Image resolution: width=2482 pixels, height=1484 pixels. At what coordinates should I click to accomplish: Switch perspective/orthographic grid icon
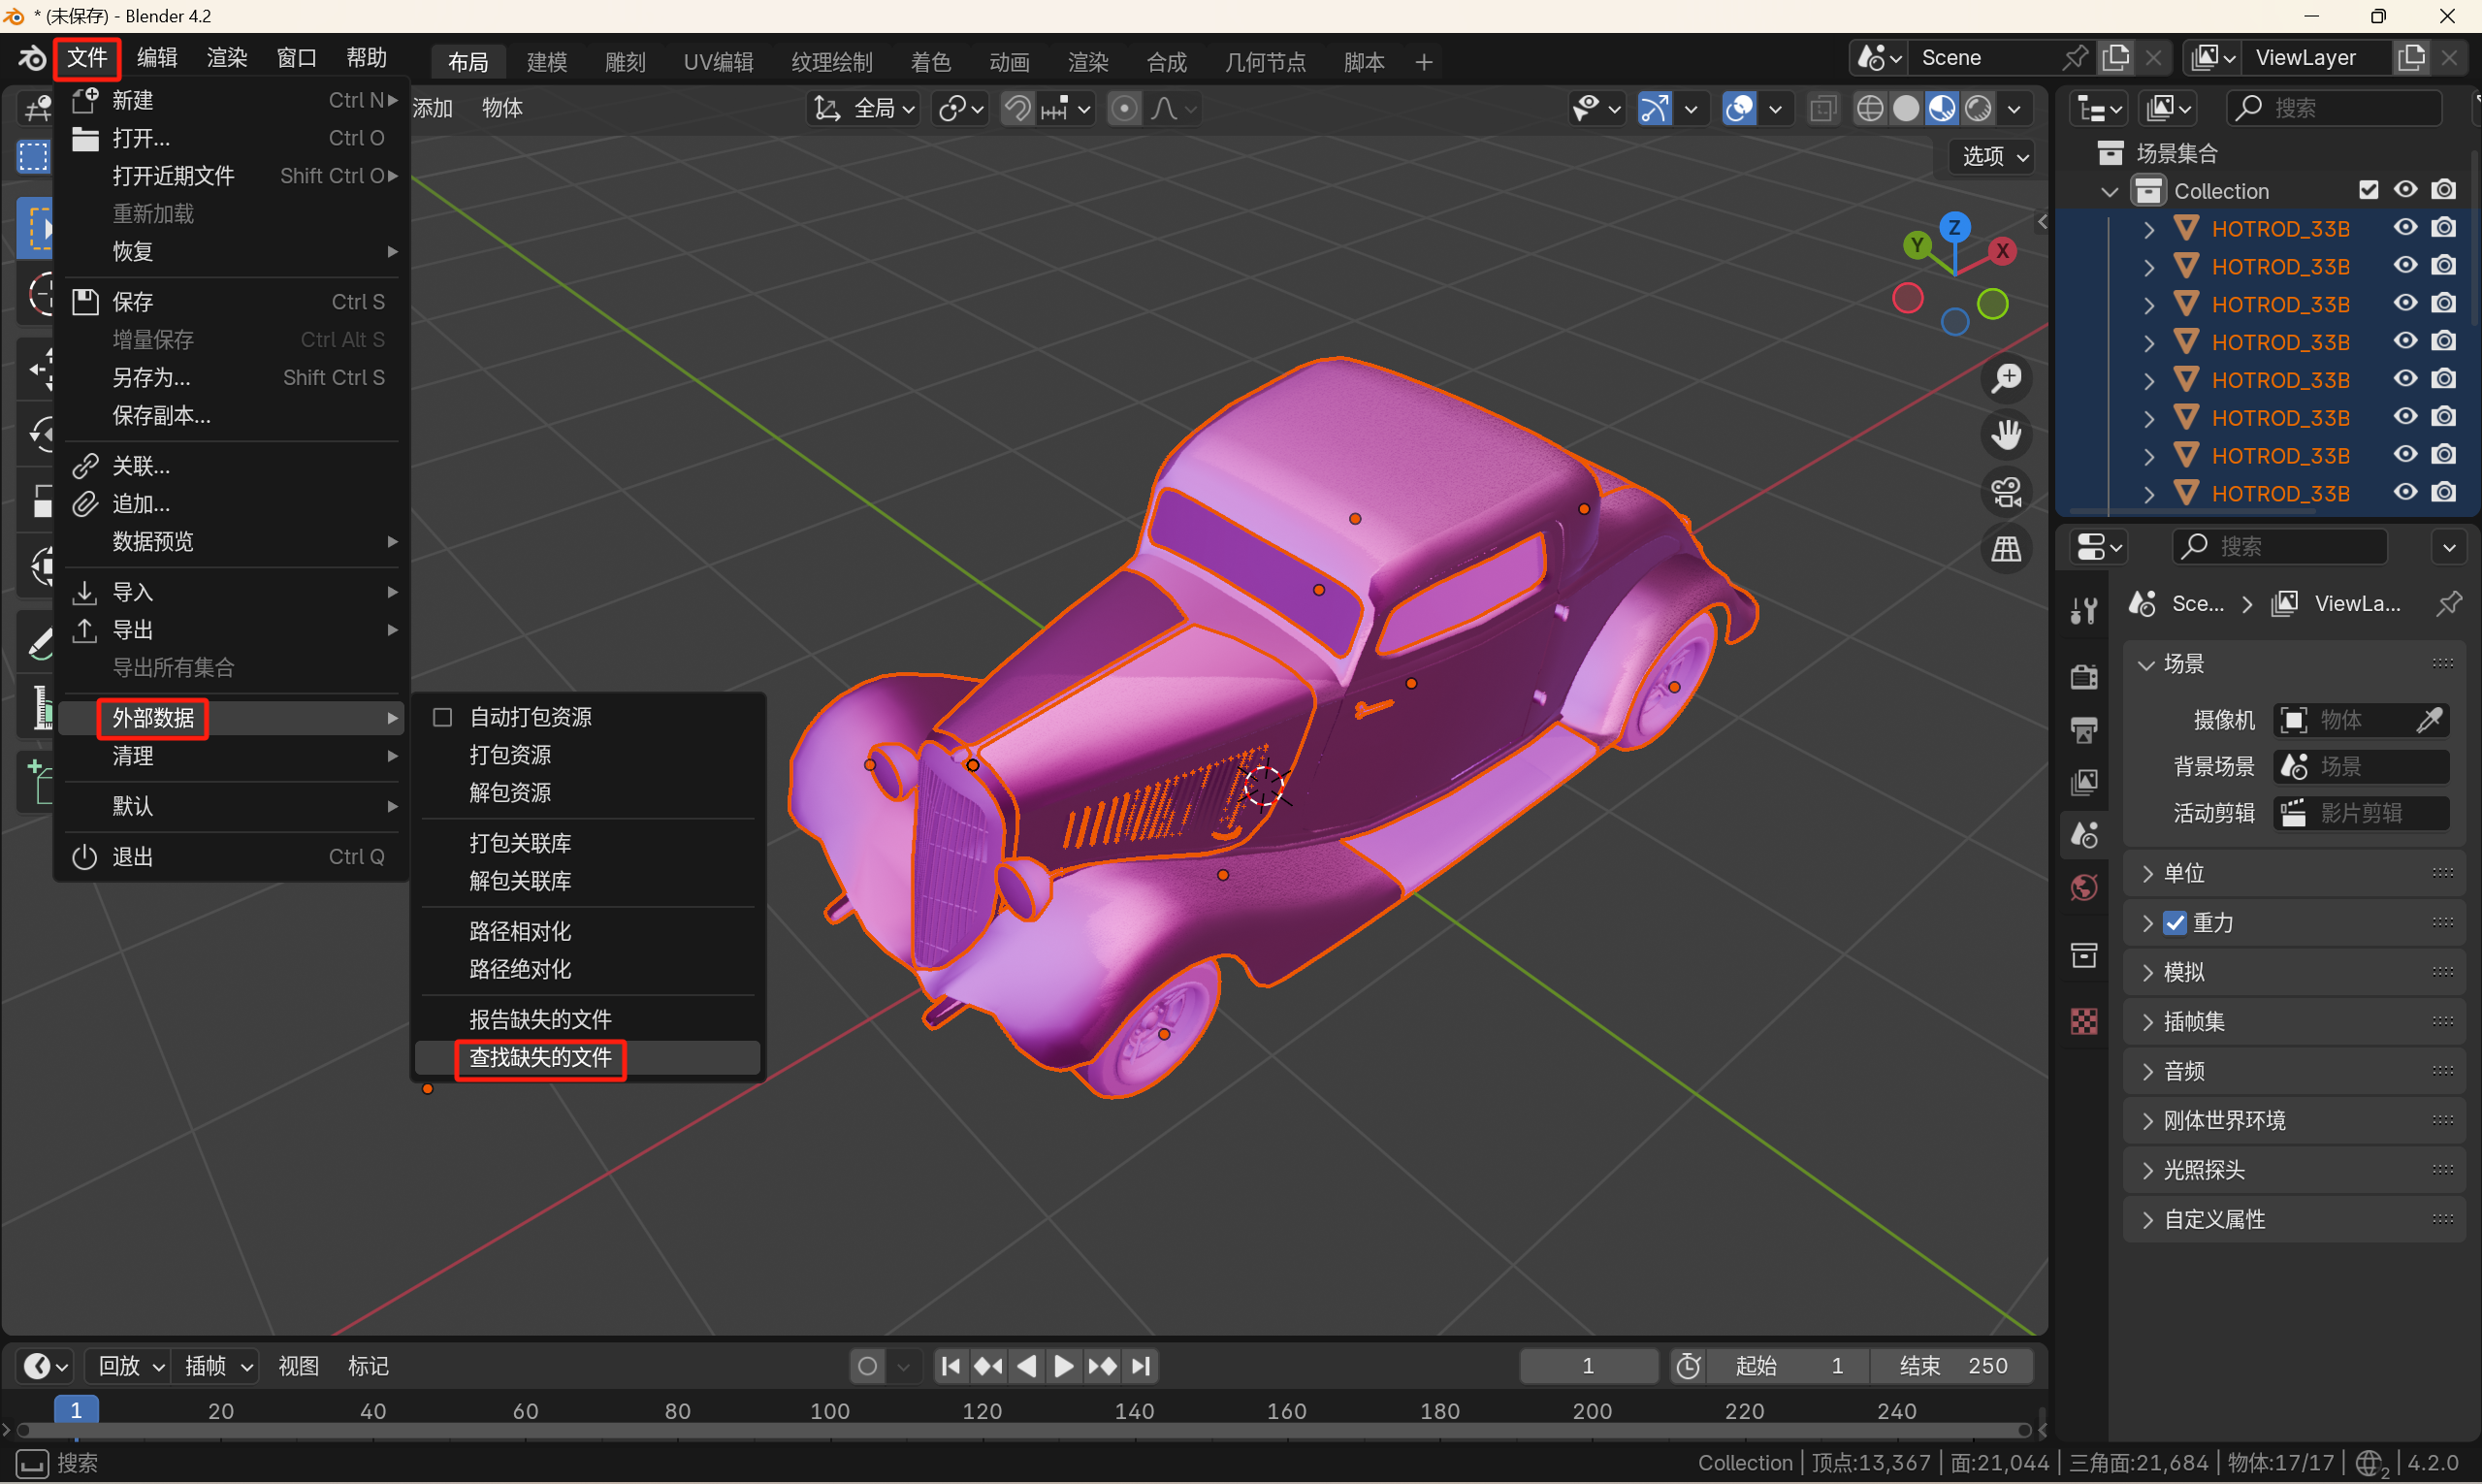click(x=2006, y=549)
